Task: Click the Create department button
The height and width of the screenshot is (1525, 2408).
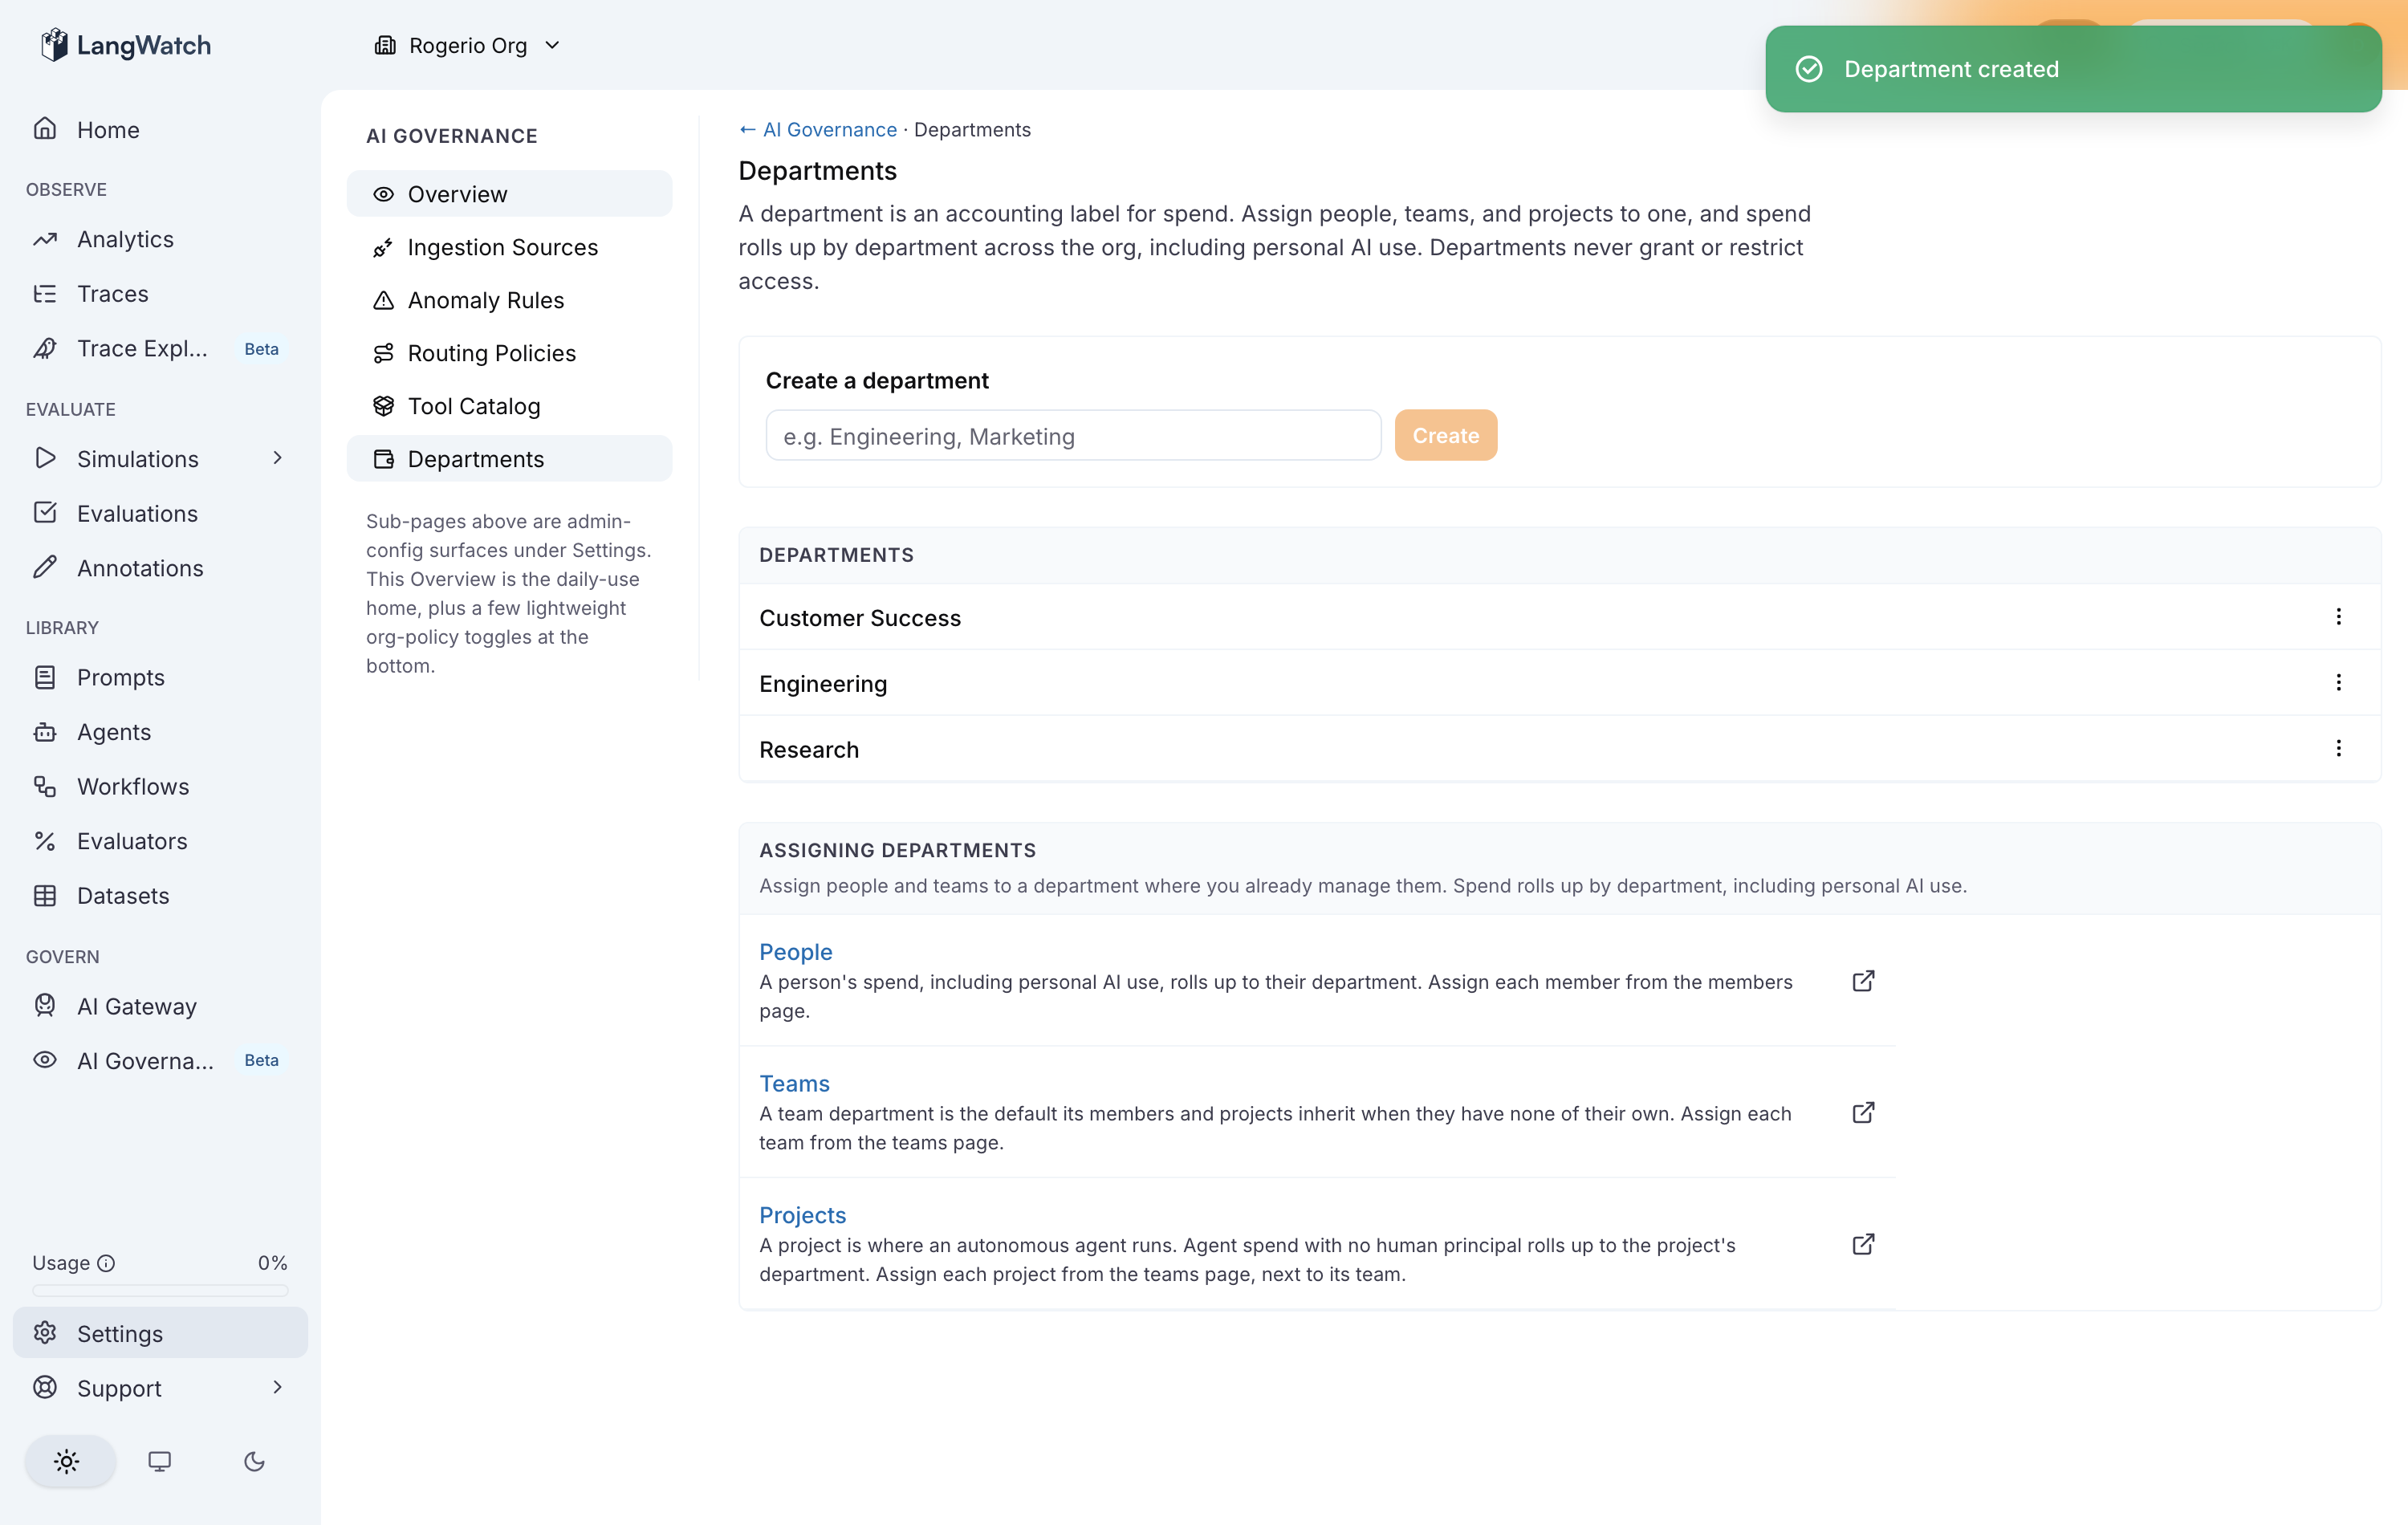Action: [1445, 436]
